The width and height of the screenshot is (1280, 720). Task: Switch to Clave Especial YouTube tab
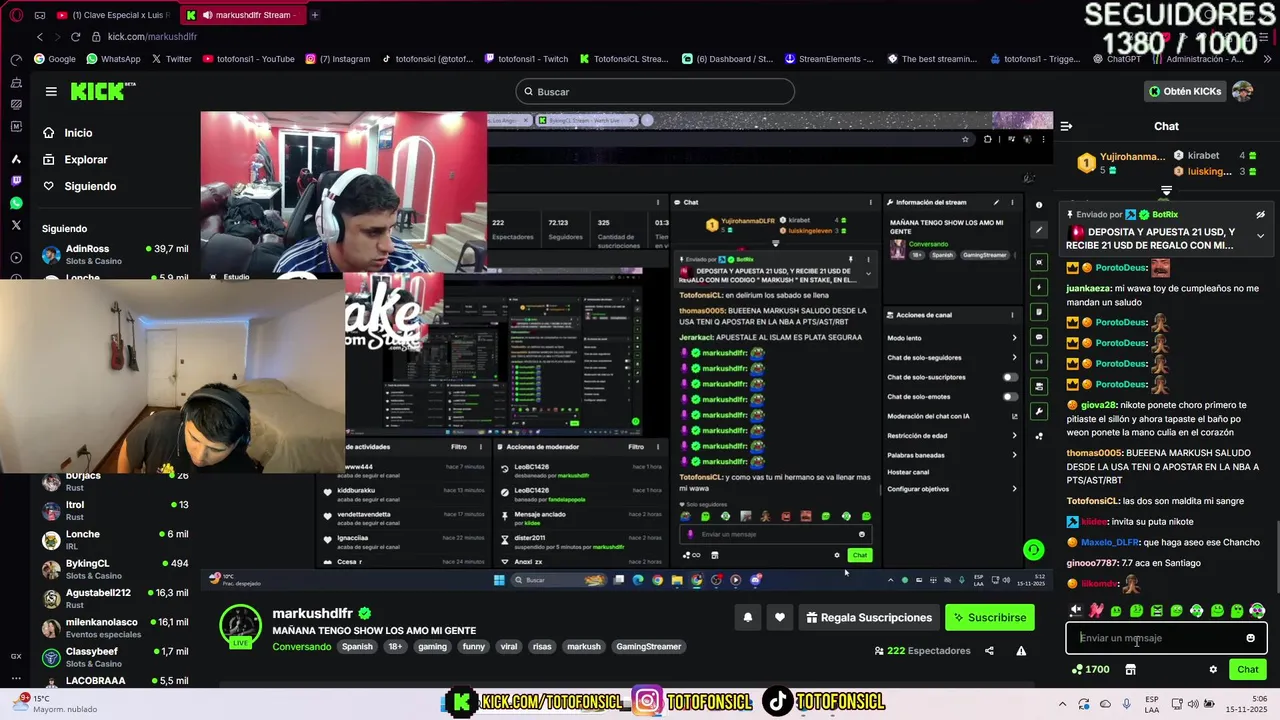pyautogui.click(x=112, y=15)
